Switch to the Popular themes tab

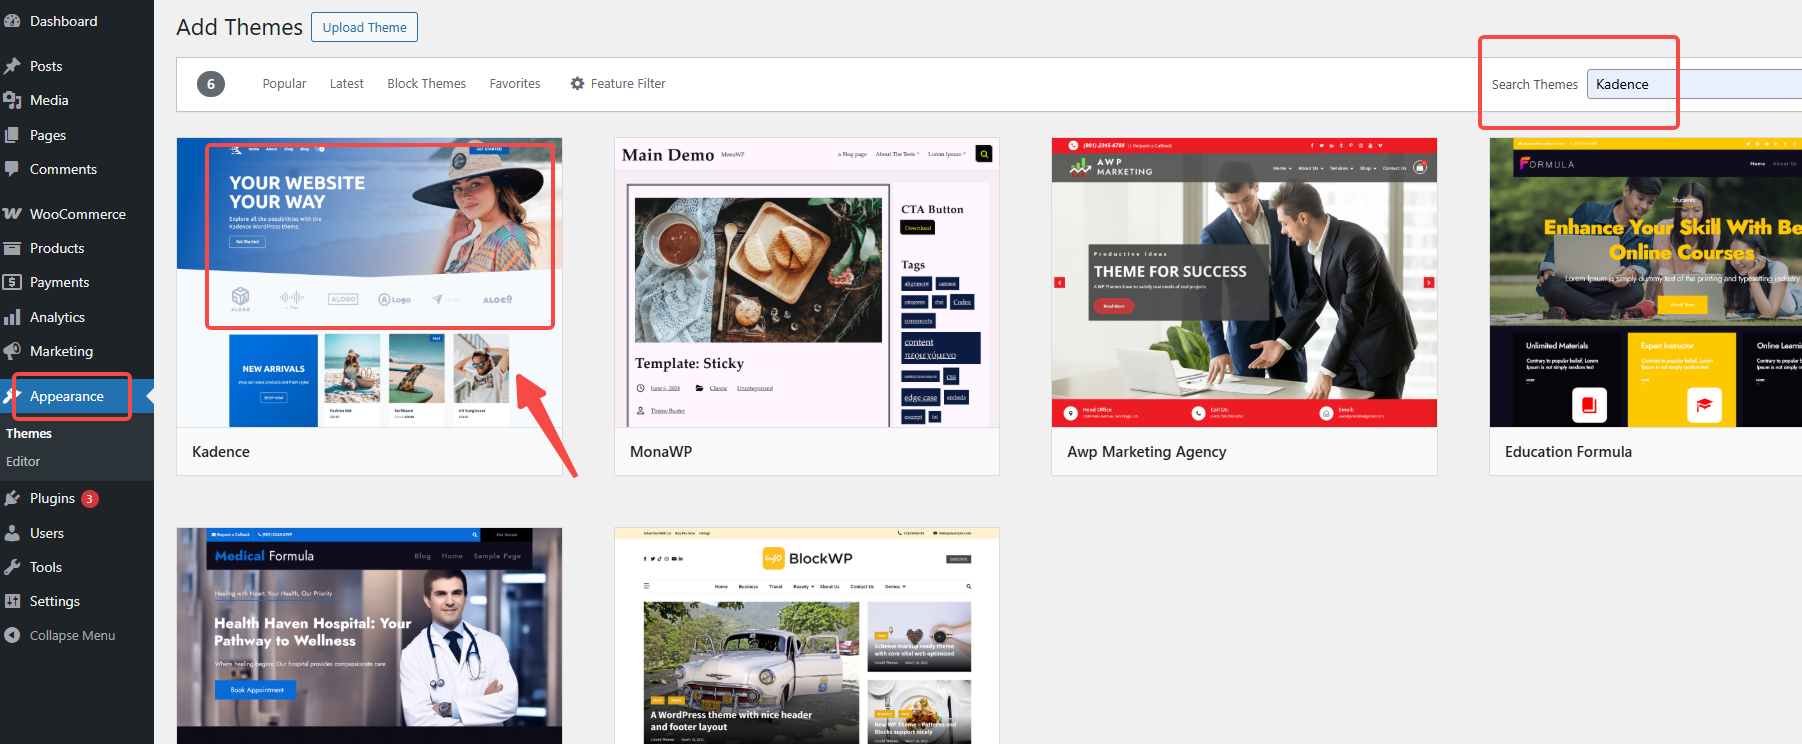point(284,84)
